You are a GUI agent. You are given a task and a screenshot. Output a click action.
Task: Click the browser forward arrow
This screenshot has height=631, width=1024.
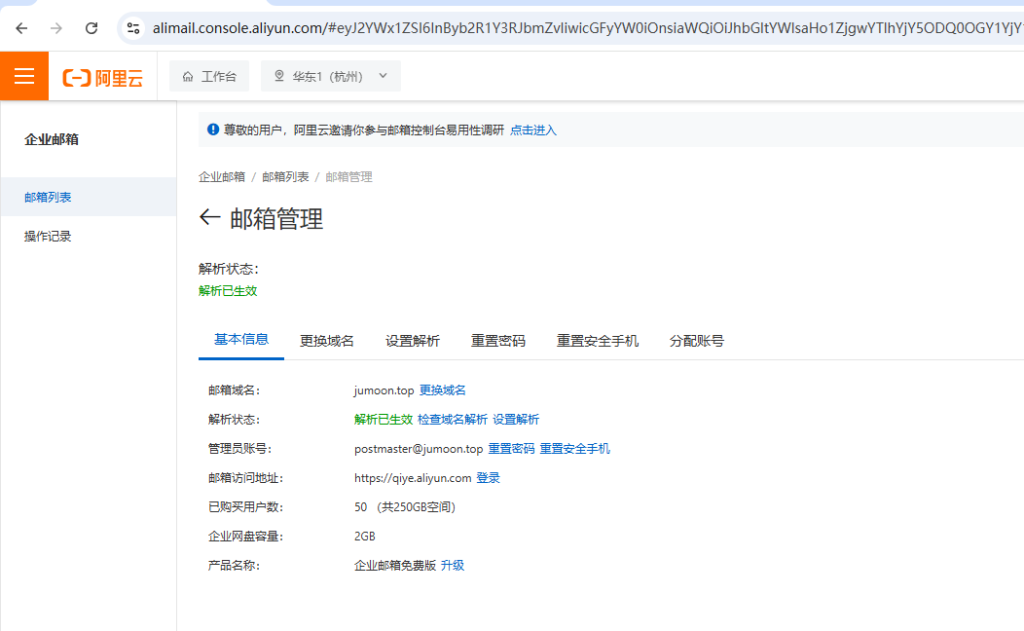[x=56, y=28]
